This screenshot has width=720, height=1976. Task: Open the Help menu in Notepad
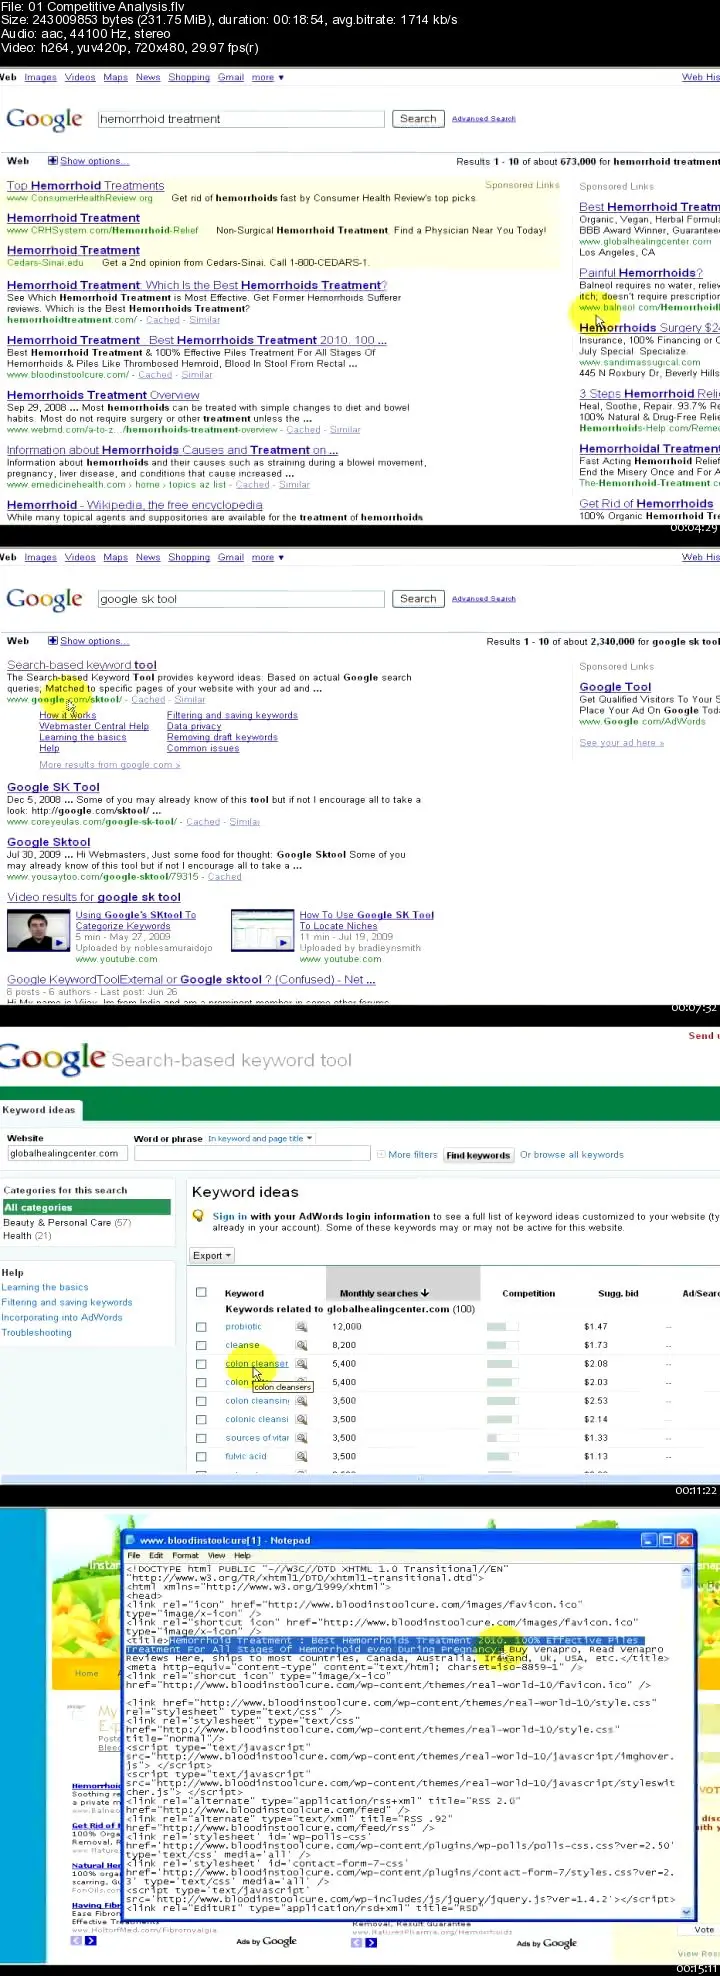click(242, 1556)
